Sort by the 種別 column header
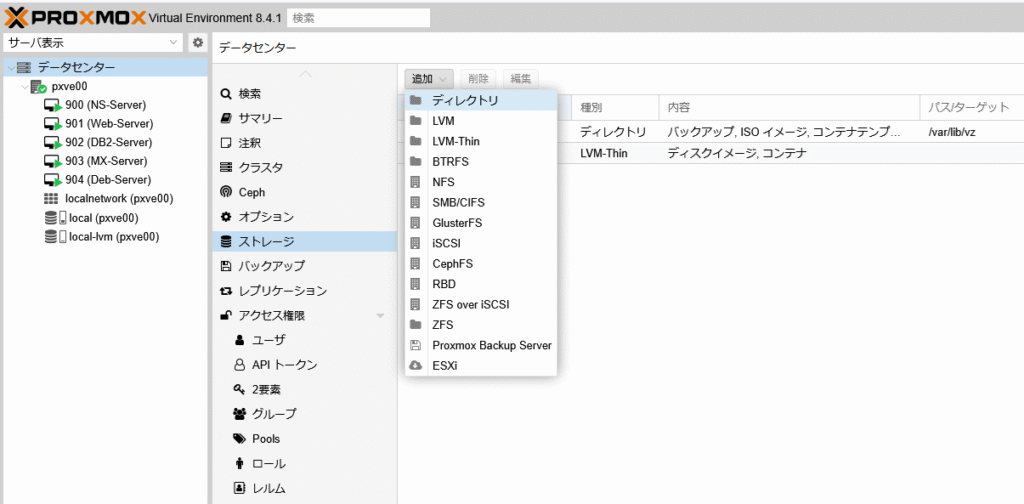Screen dimensions: 1024x504 tap(615, 107)
